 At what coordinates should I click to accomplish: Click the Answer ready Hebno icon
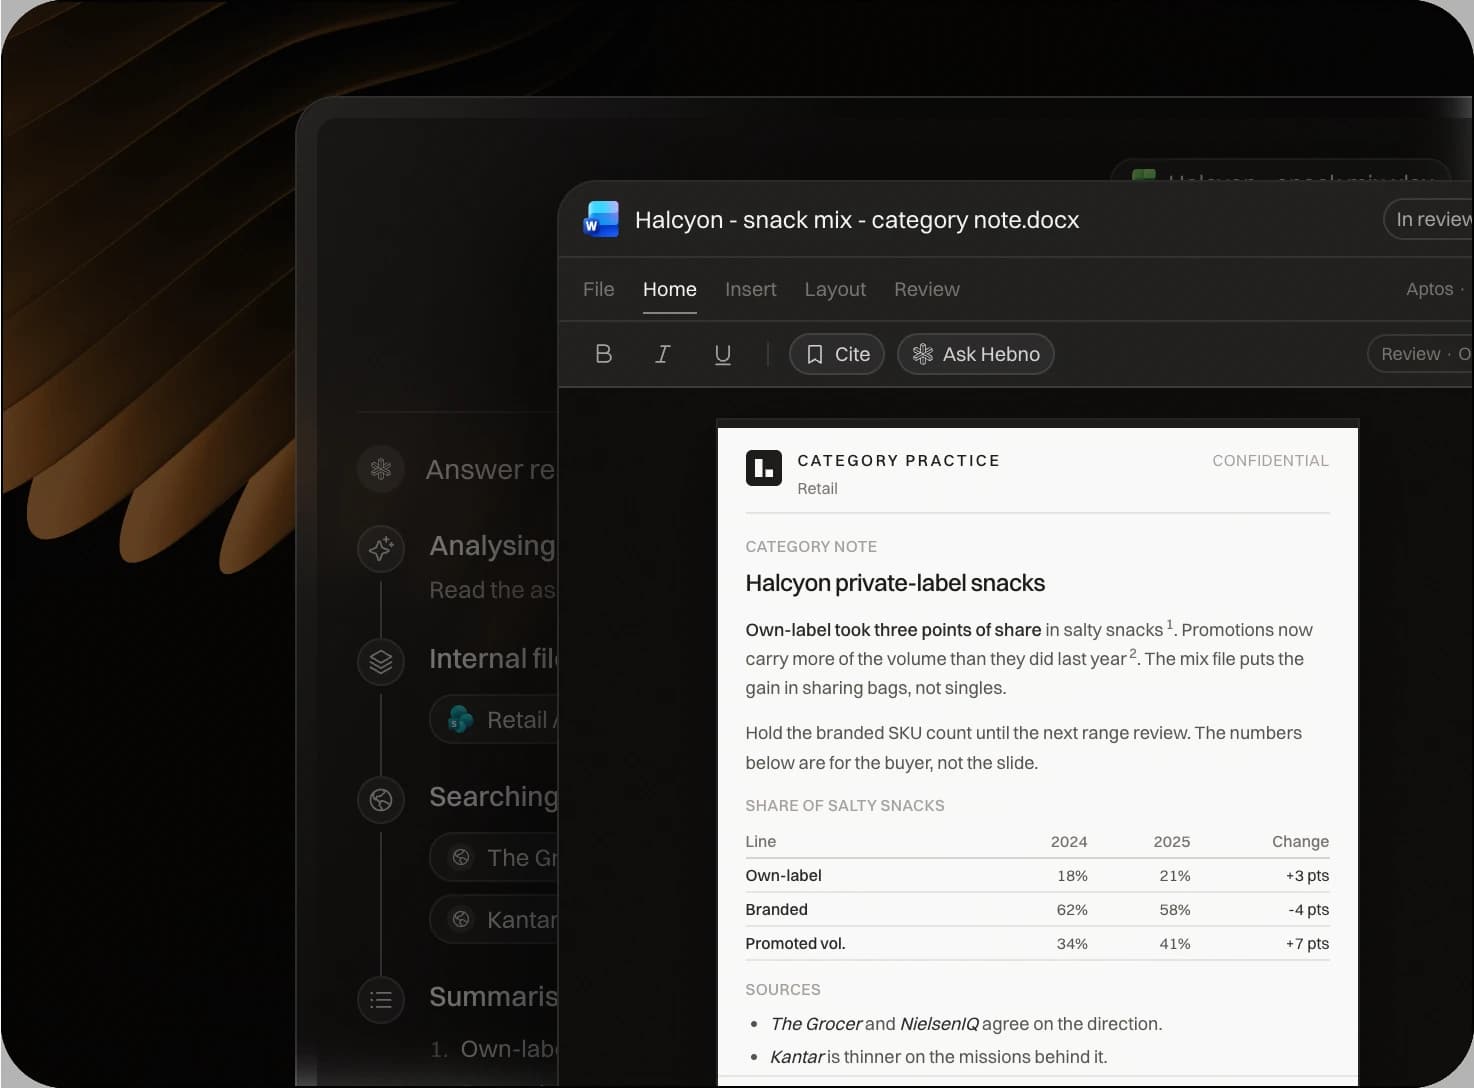tap(381, 468)
